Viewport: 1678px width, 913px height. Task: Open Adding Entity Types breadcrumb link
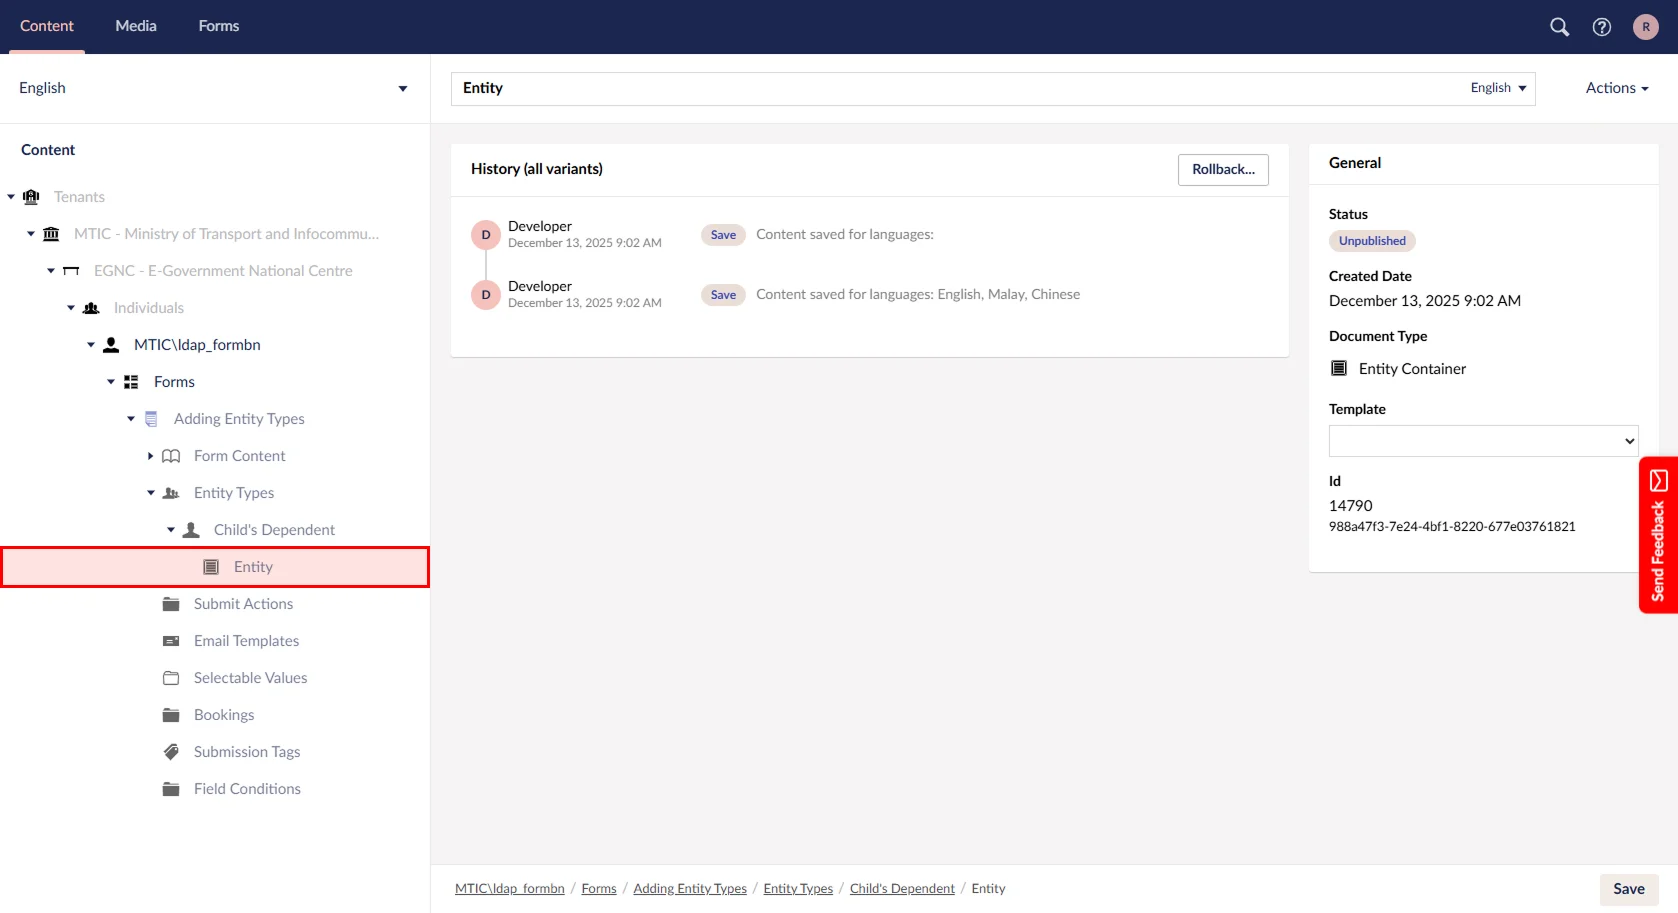[690, 889]
